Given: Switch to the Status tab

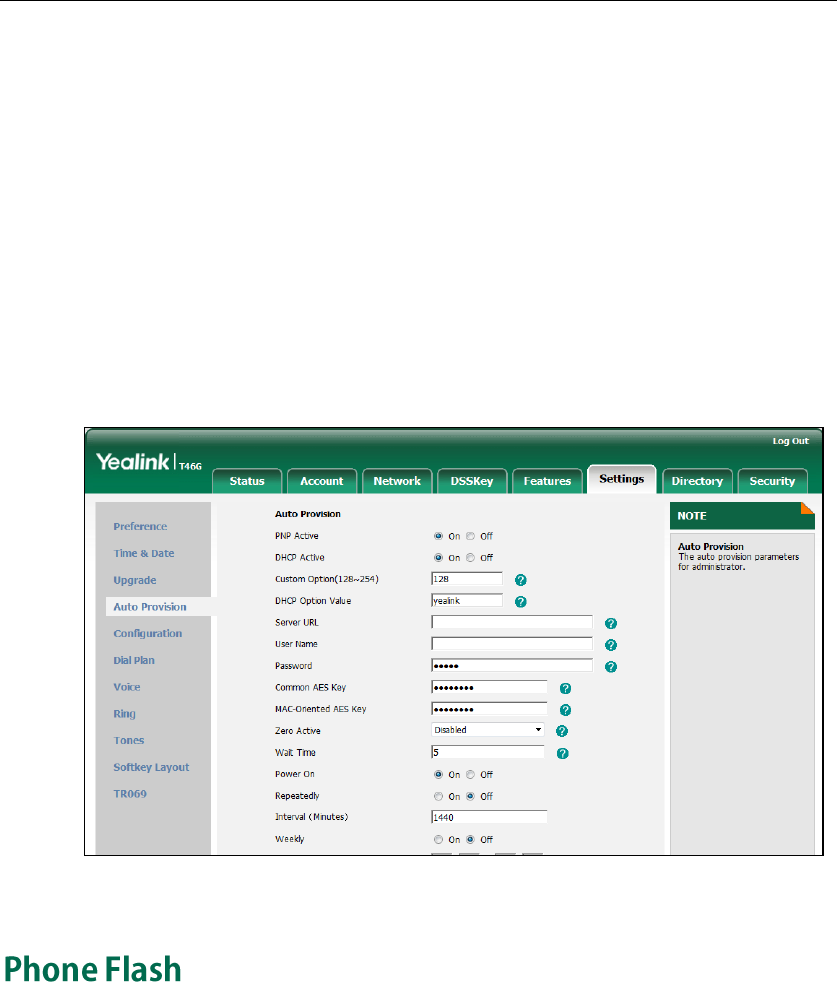Looking at the screenshot, I should (247, 481).
